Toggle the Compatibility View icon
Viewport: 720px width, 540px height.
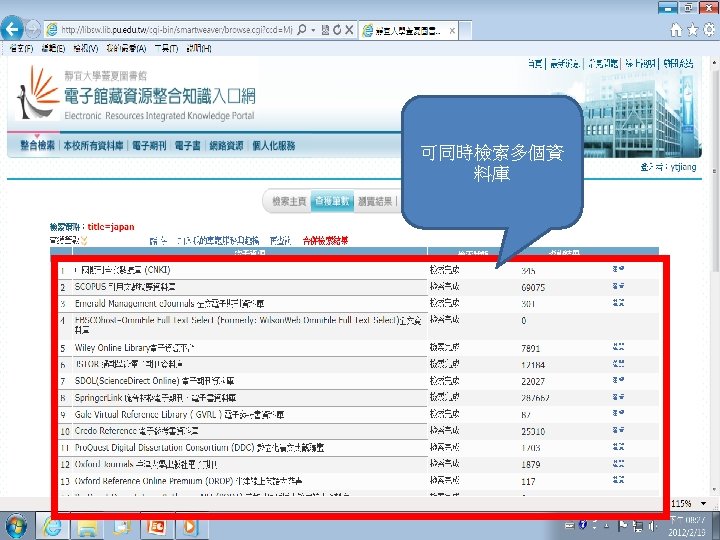click(325, 30)
